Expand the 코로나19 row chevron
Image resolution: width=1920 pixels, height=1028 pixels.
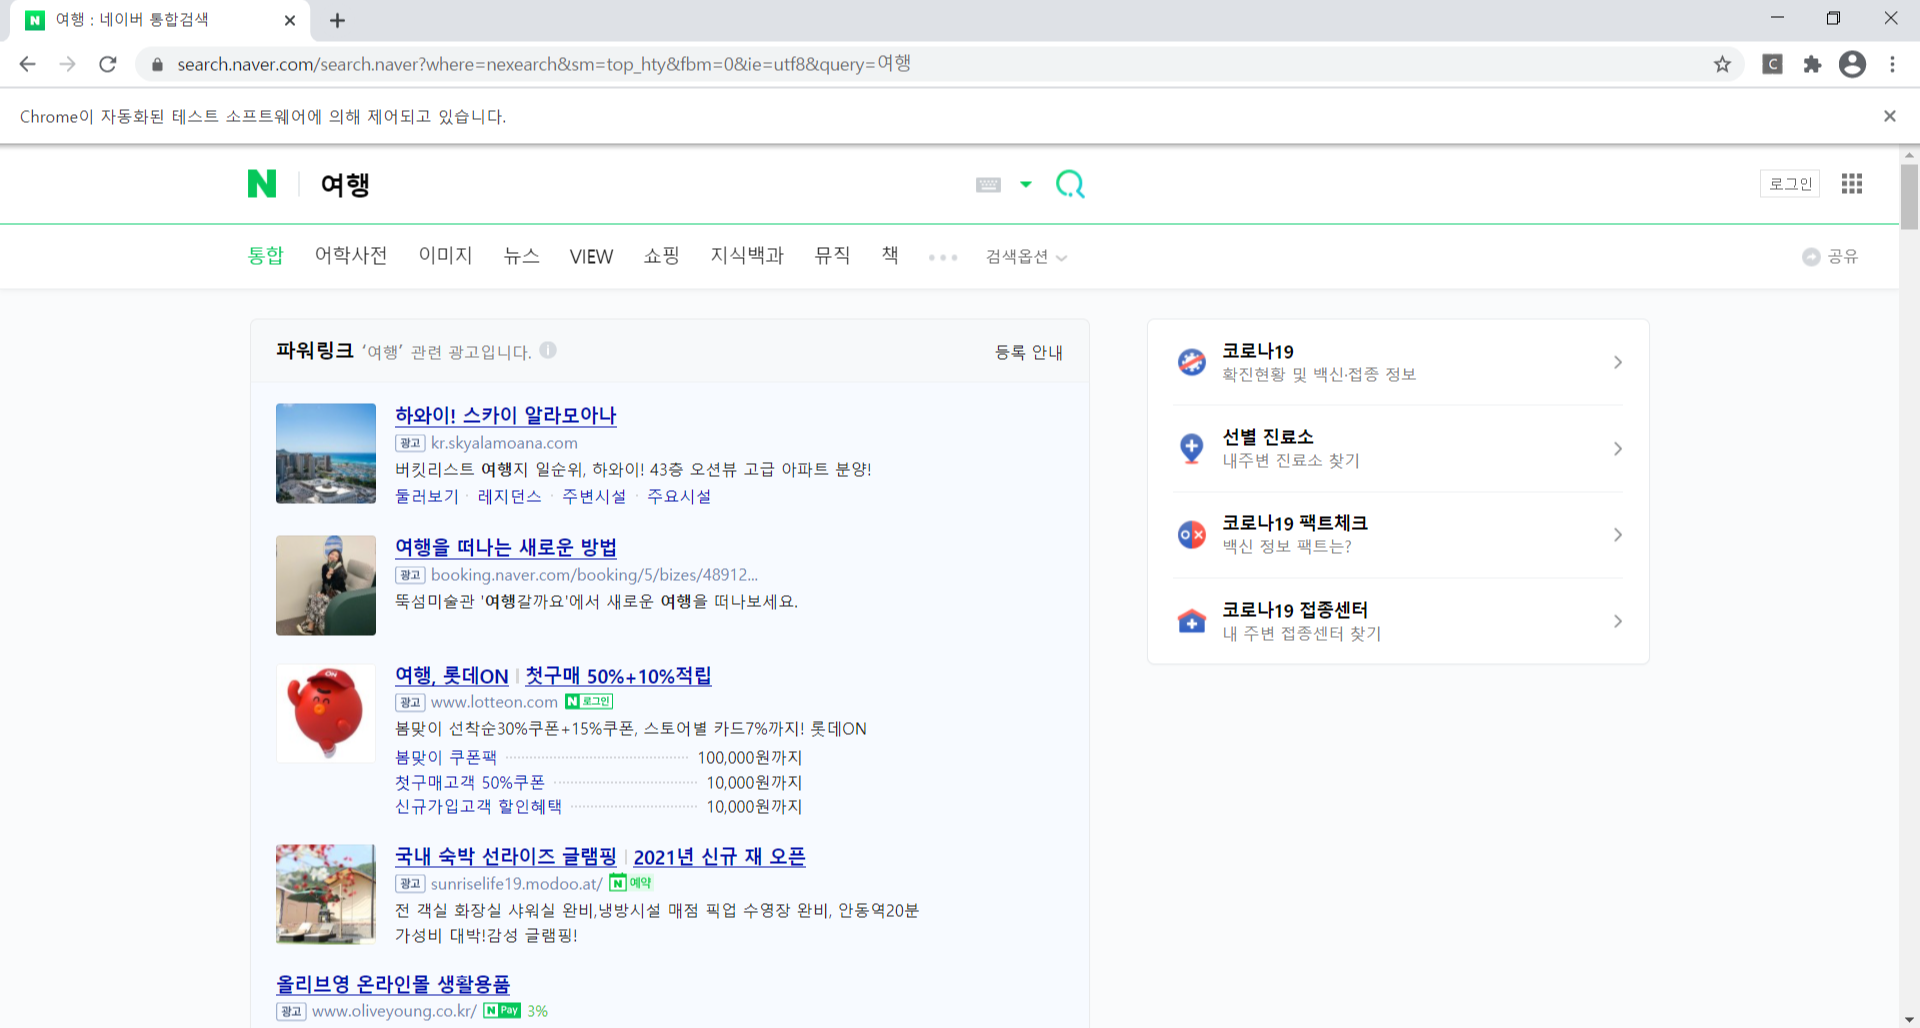click(x=1617, y=362)
